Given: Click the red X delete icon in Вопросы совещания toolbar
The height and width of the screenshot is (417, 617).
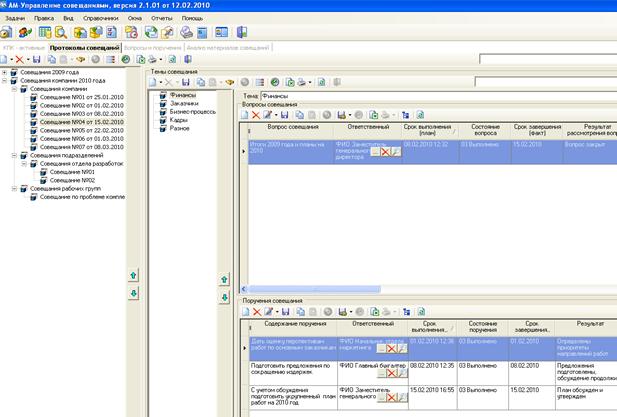Looking at the screenshot, I should pyautogui.click(x=256, y=115).
